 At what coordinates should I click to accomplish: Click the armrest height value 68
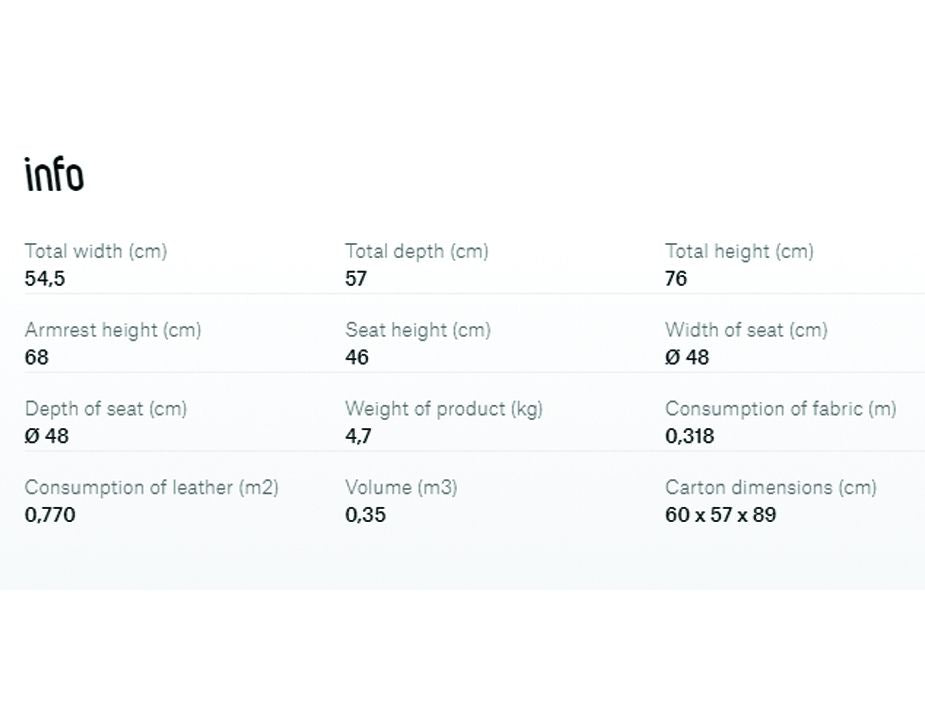pyautogui.click(x=37, y=357)
